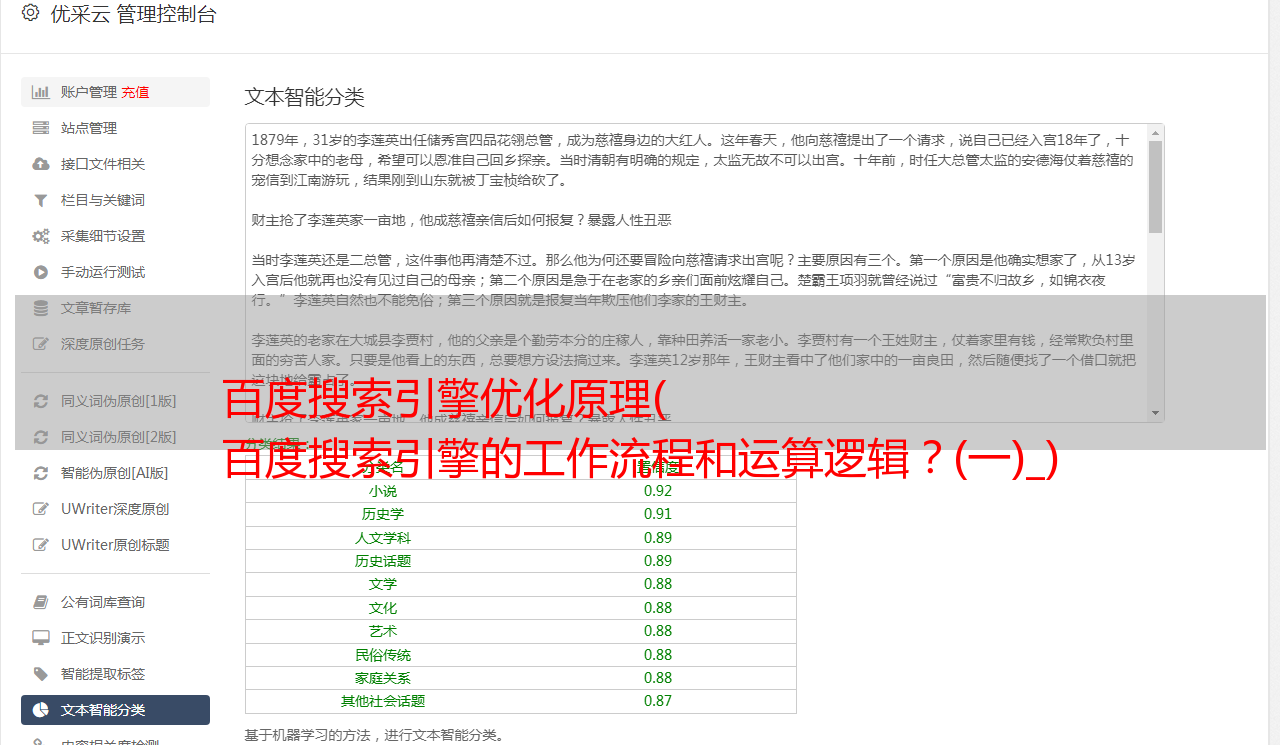Click the edit icon for UWriter深度原创

tap(41, 509)
